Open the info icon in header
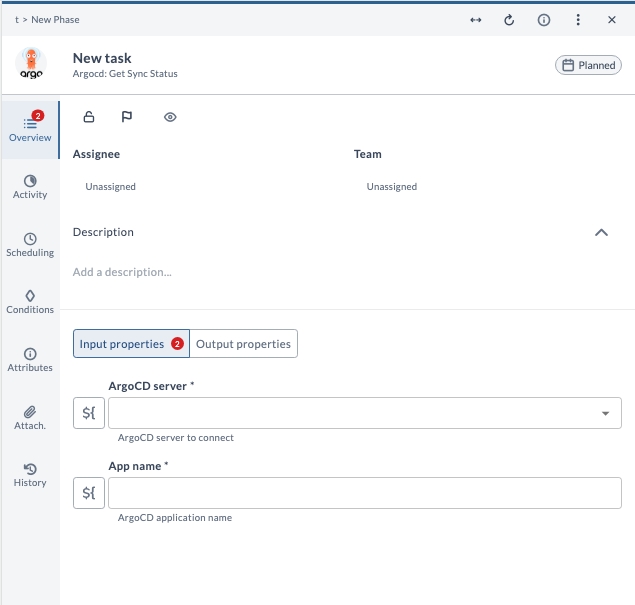 (x=544, y=20)
